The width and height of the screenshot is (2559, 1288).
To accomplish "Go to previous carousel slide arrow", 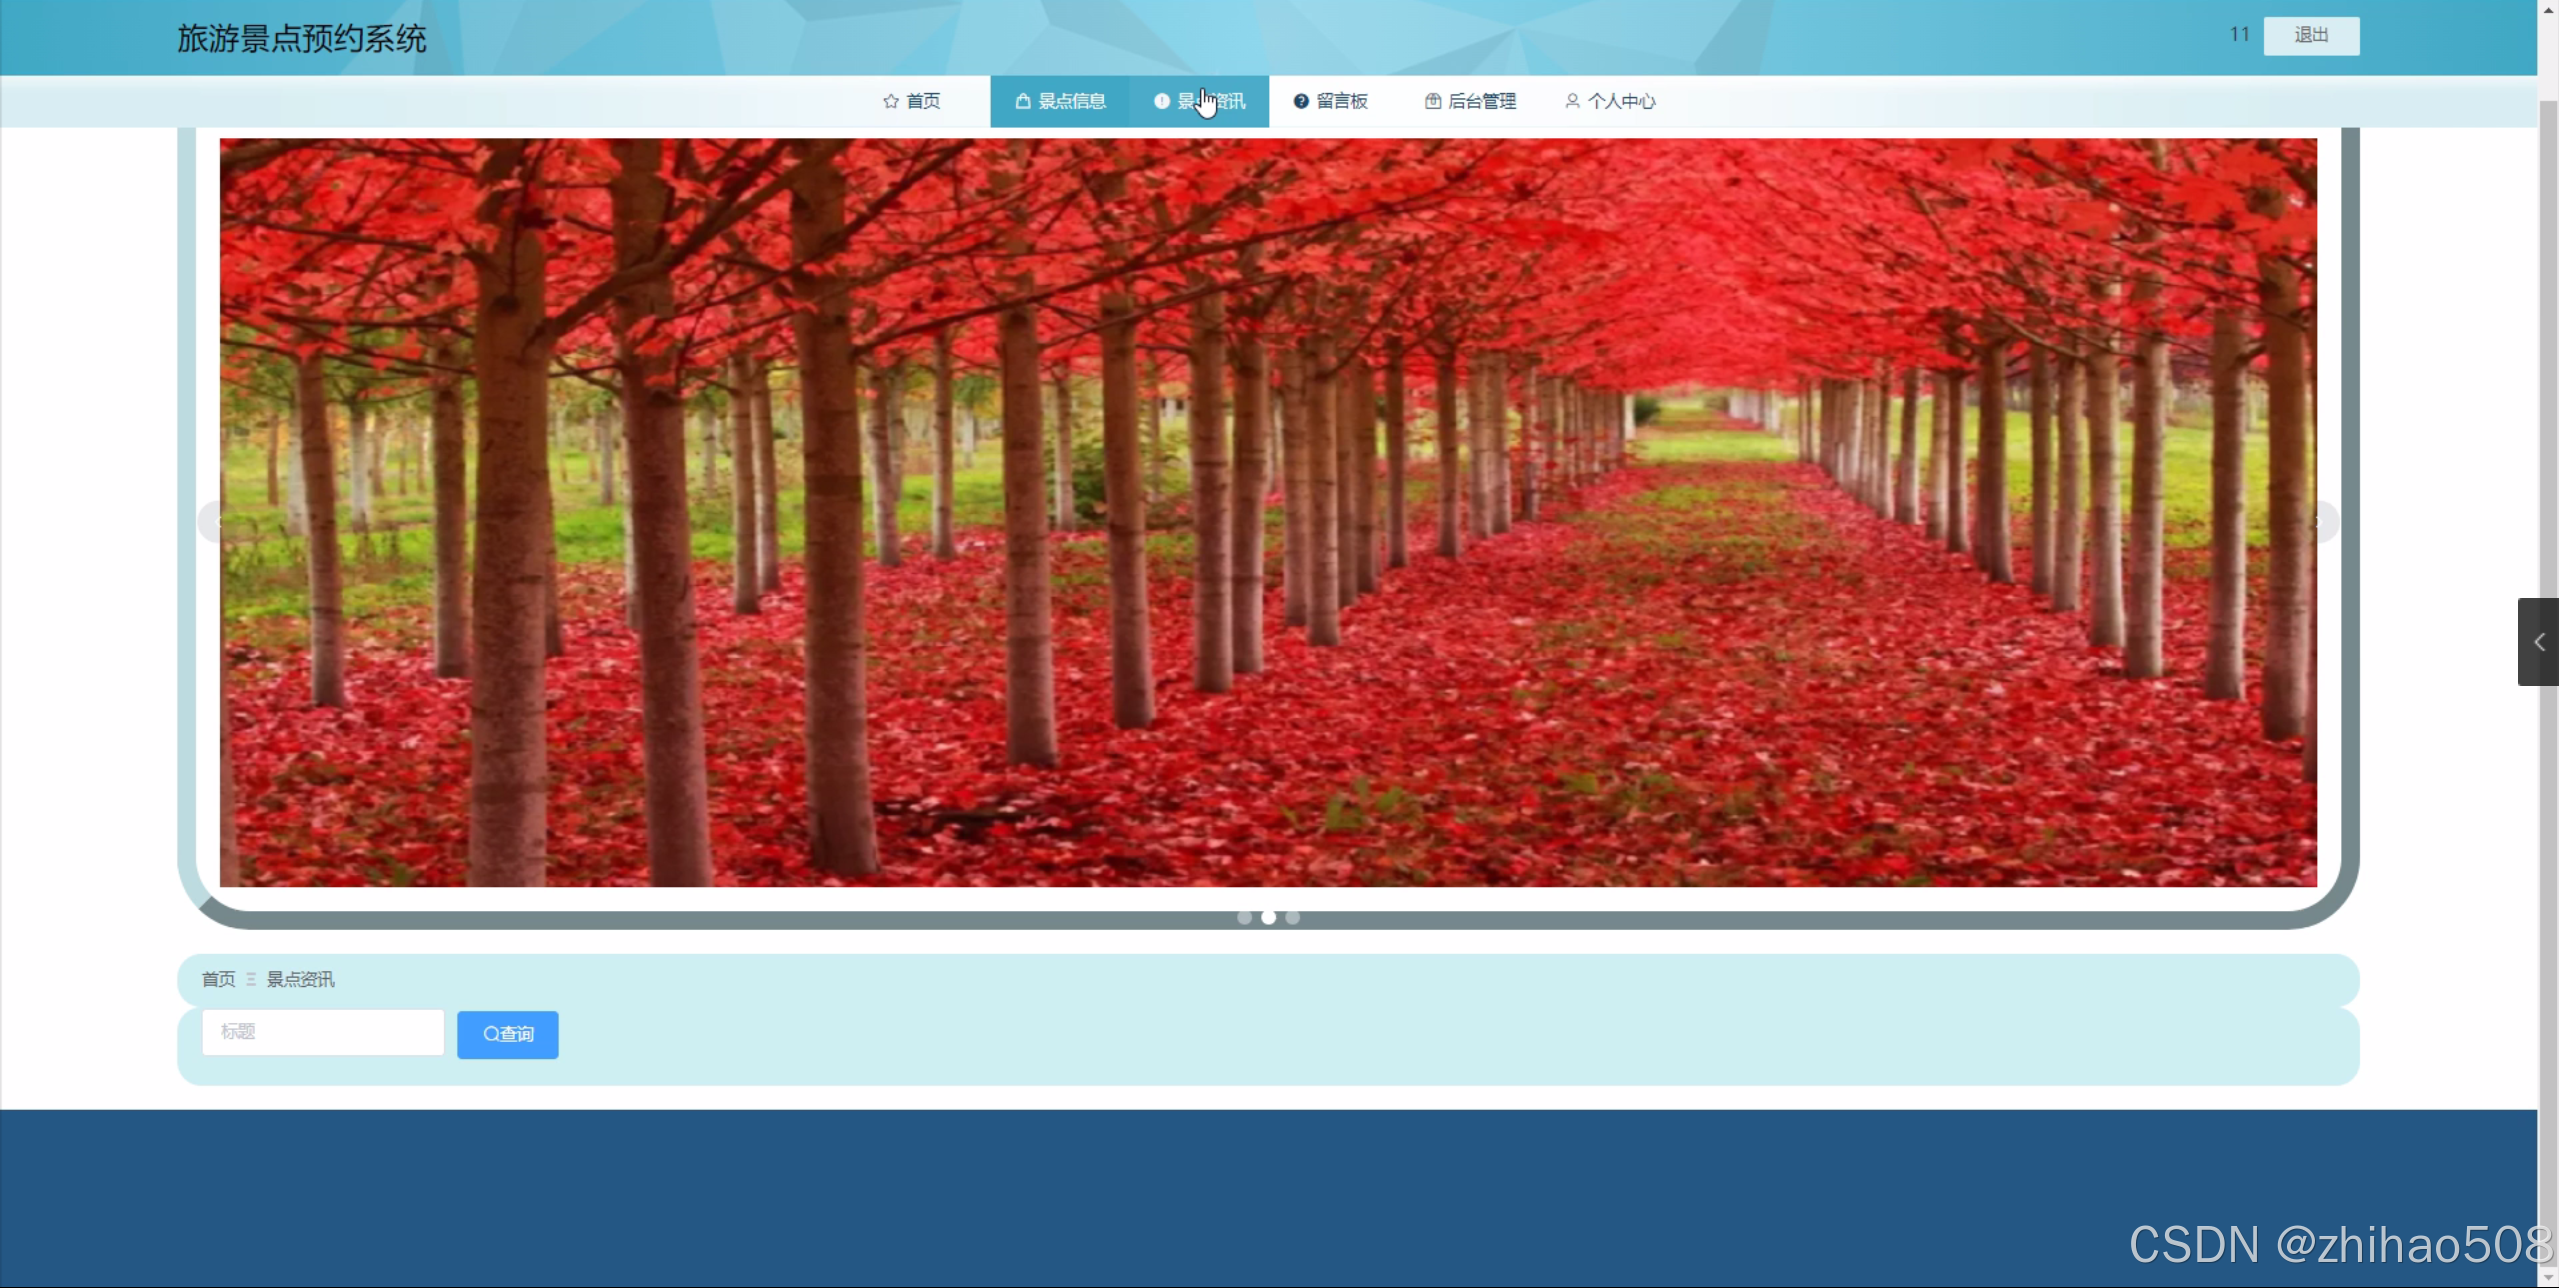I will click(x=215, y=522).
